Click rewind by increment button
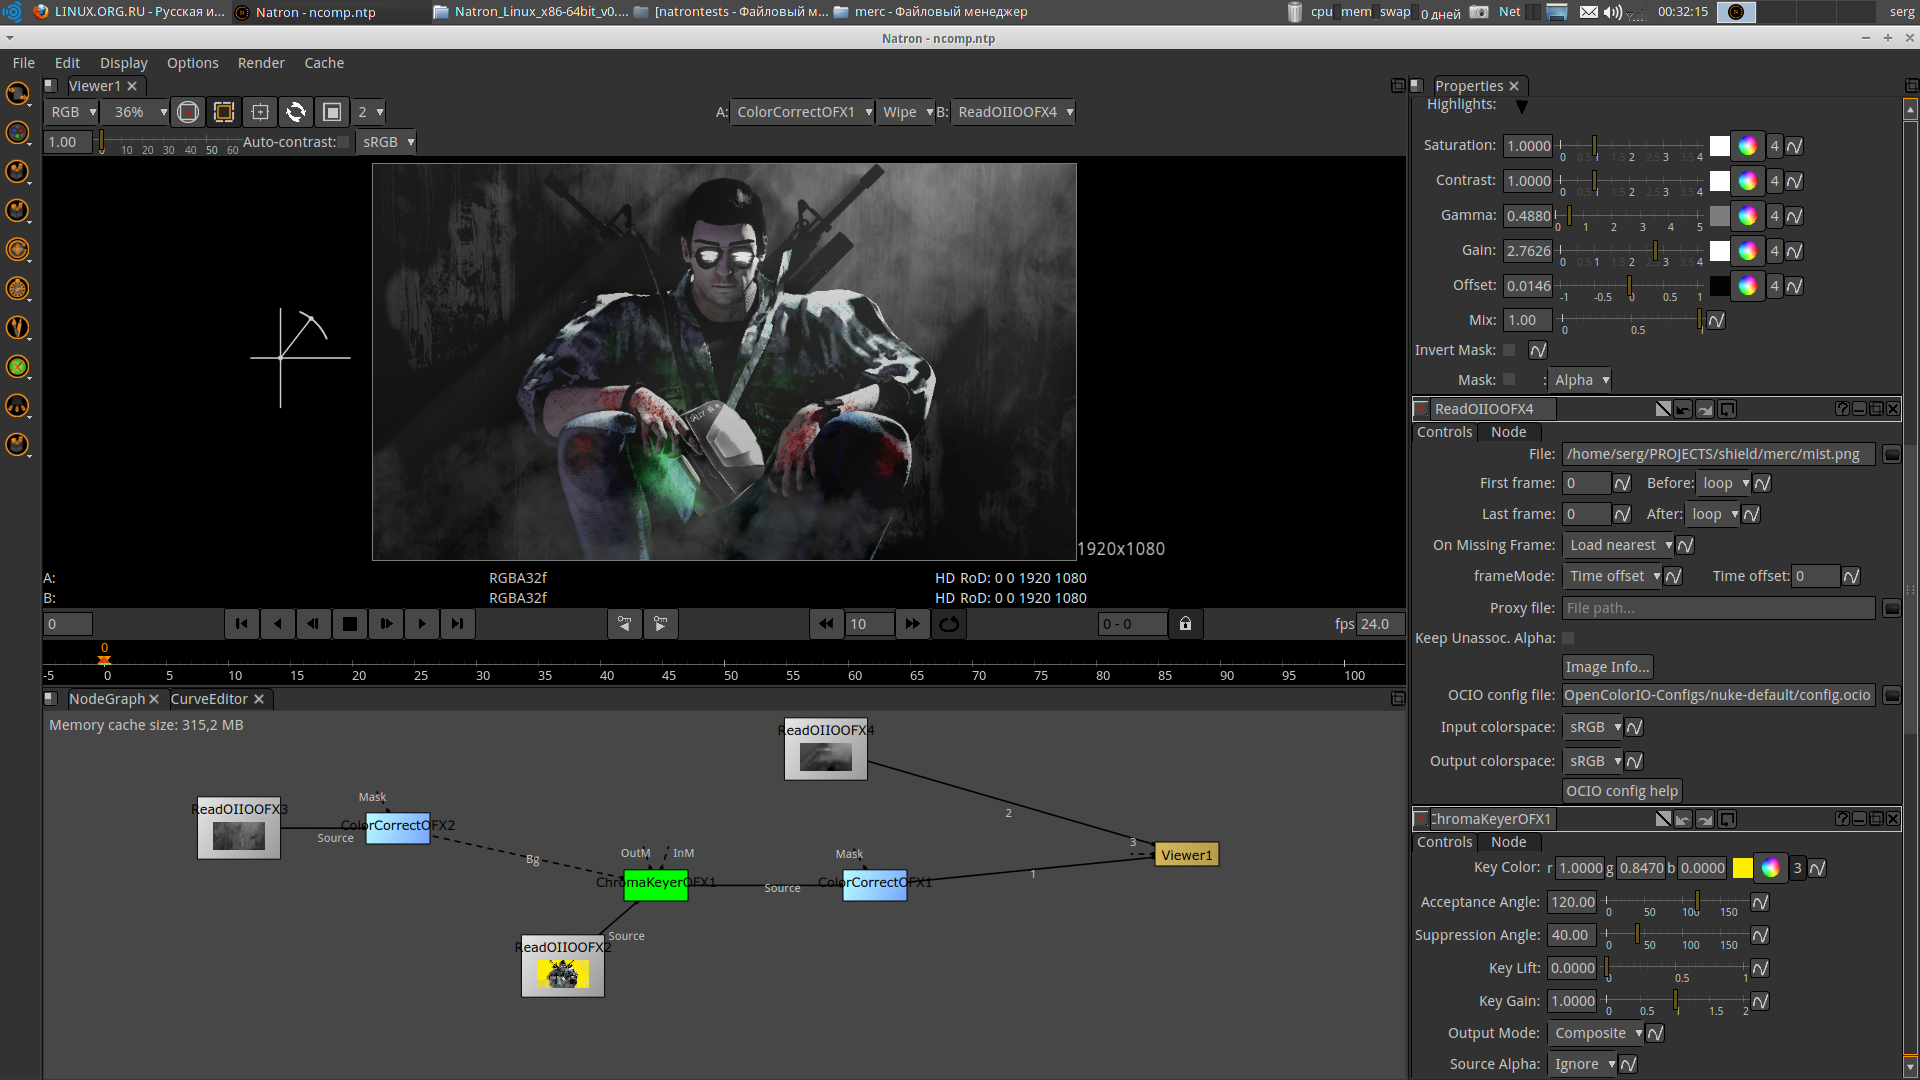 pos(826,624)
